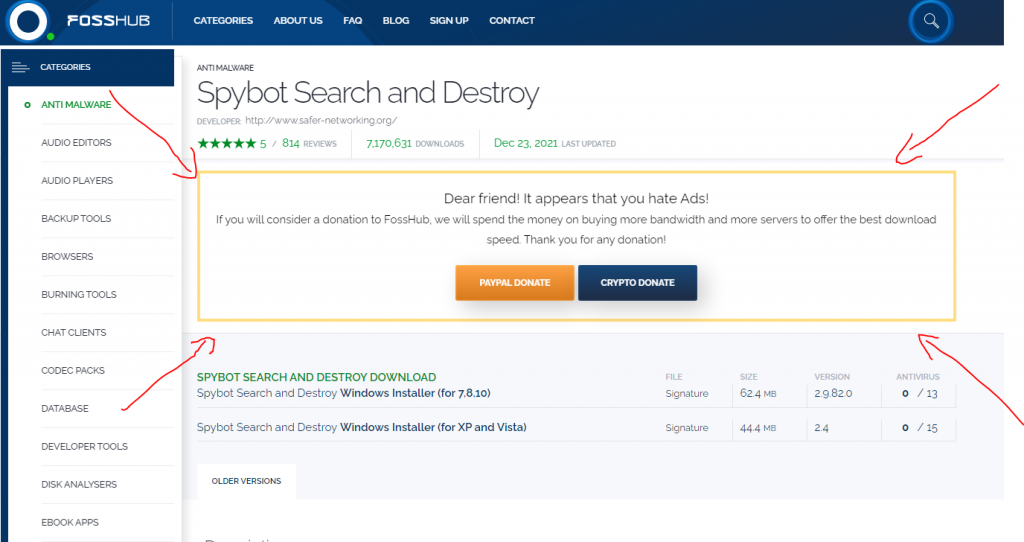Screen dimensions: 1024x542
Task: Select ANTI MALWARE category in sidebar
Action: pyautogui.click(x=76, y=104)
